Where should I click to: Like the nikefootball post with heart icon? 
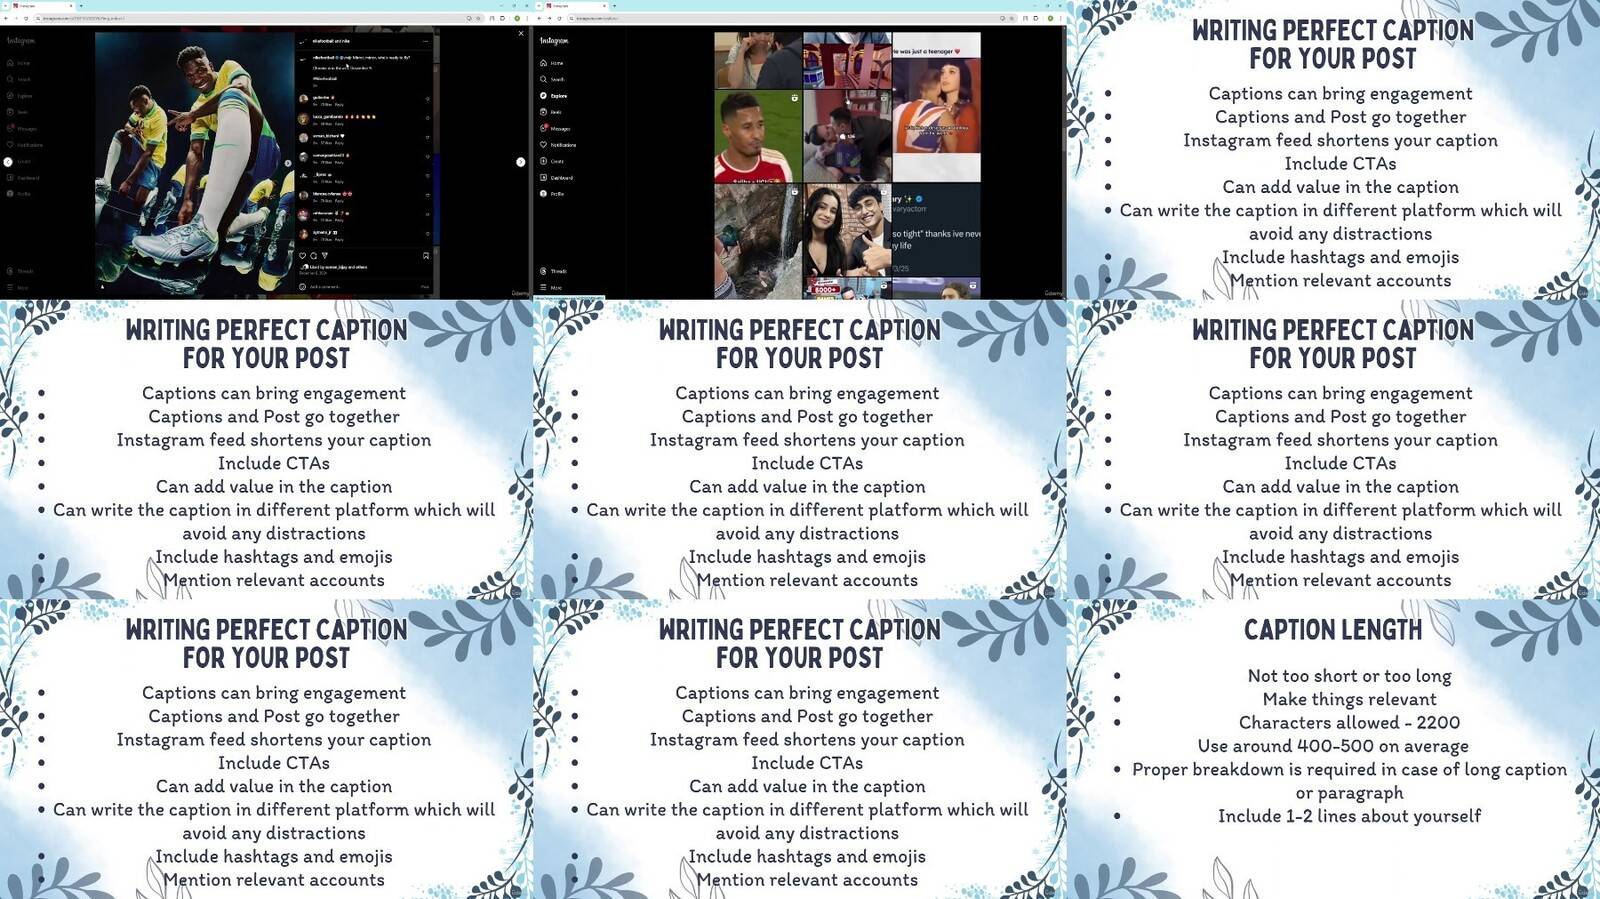[302, 255]
